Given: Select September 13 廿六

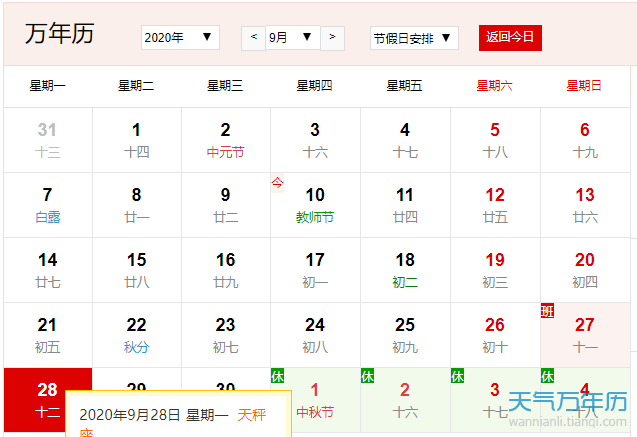Looking at the screenshot, I should point(585,205).
